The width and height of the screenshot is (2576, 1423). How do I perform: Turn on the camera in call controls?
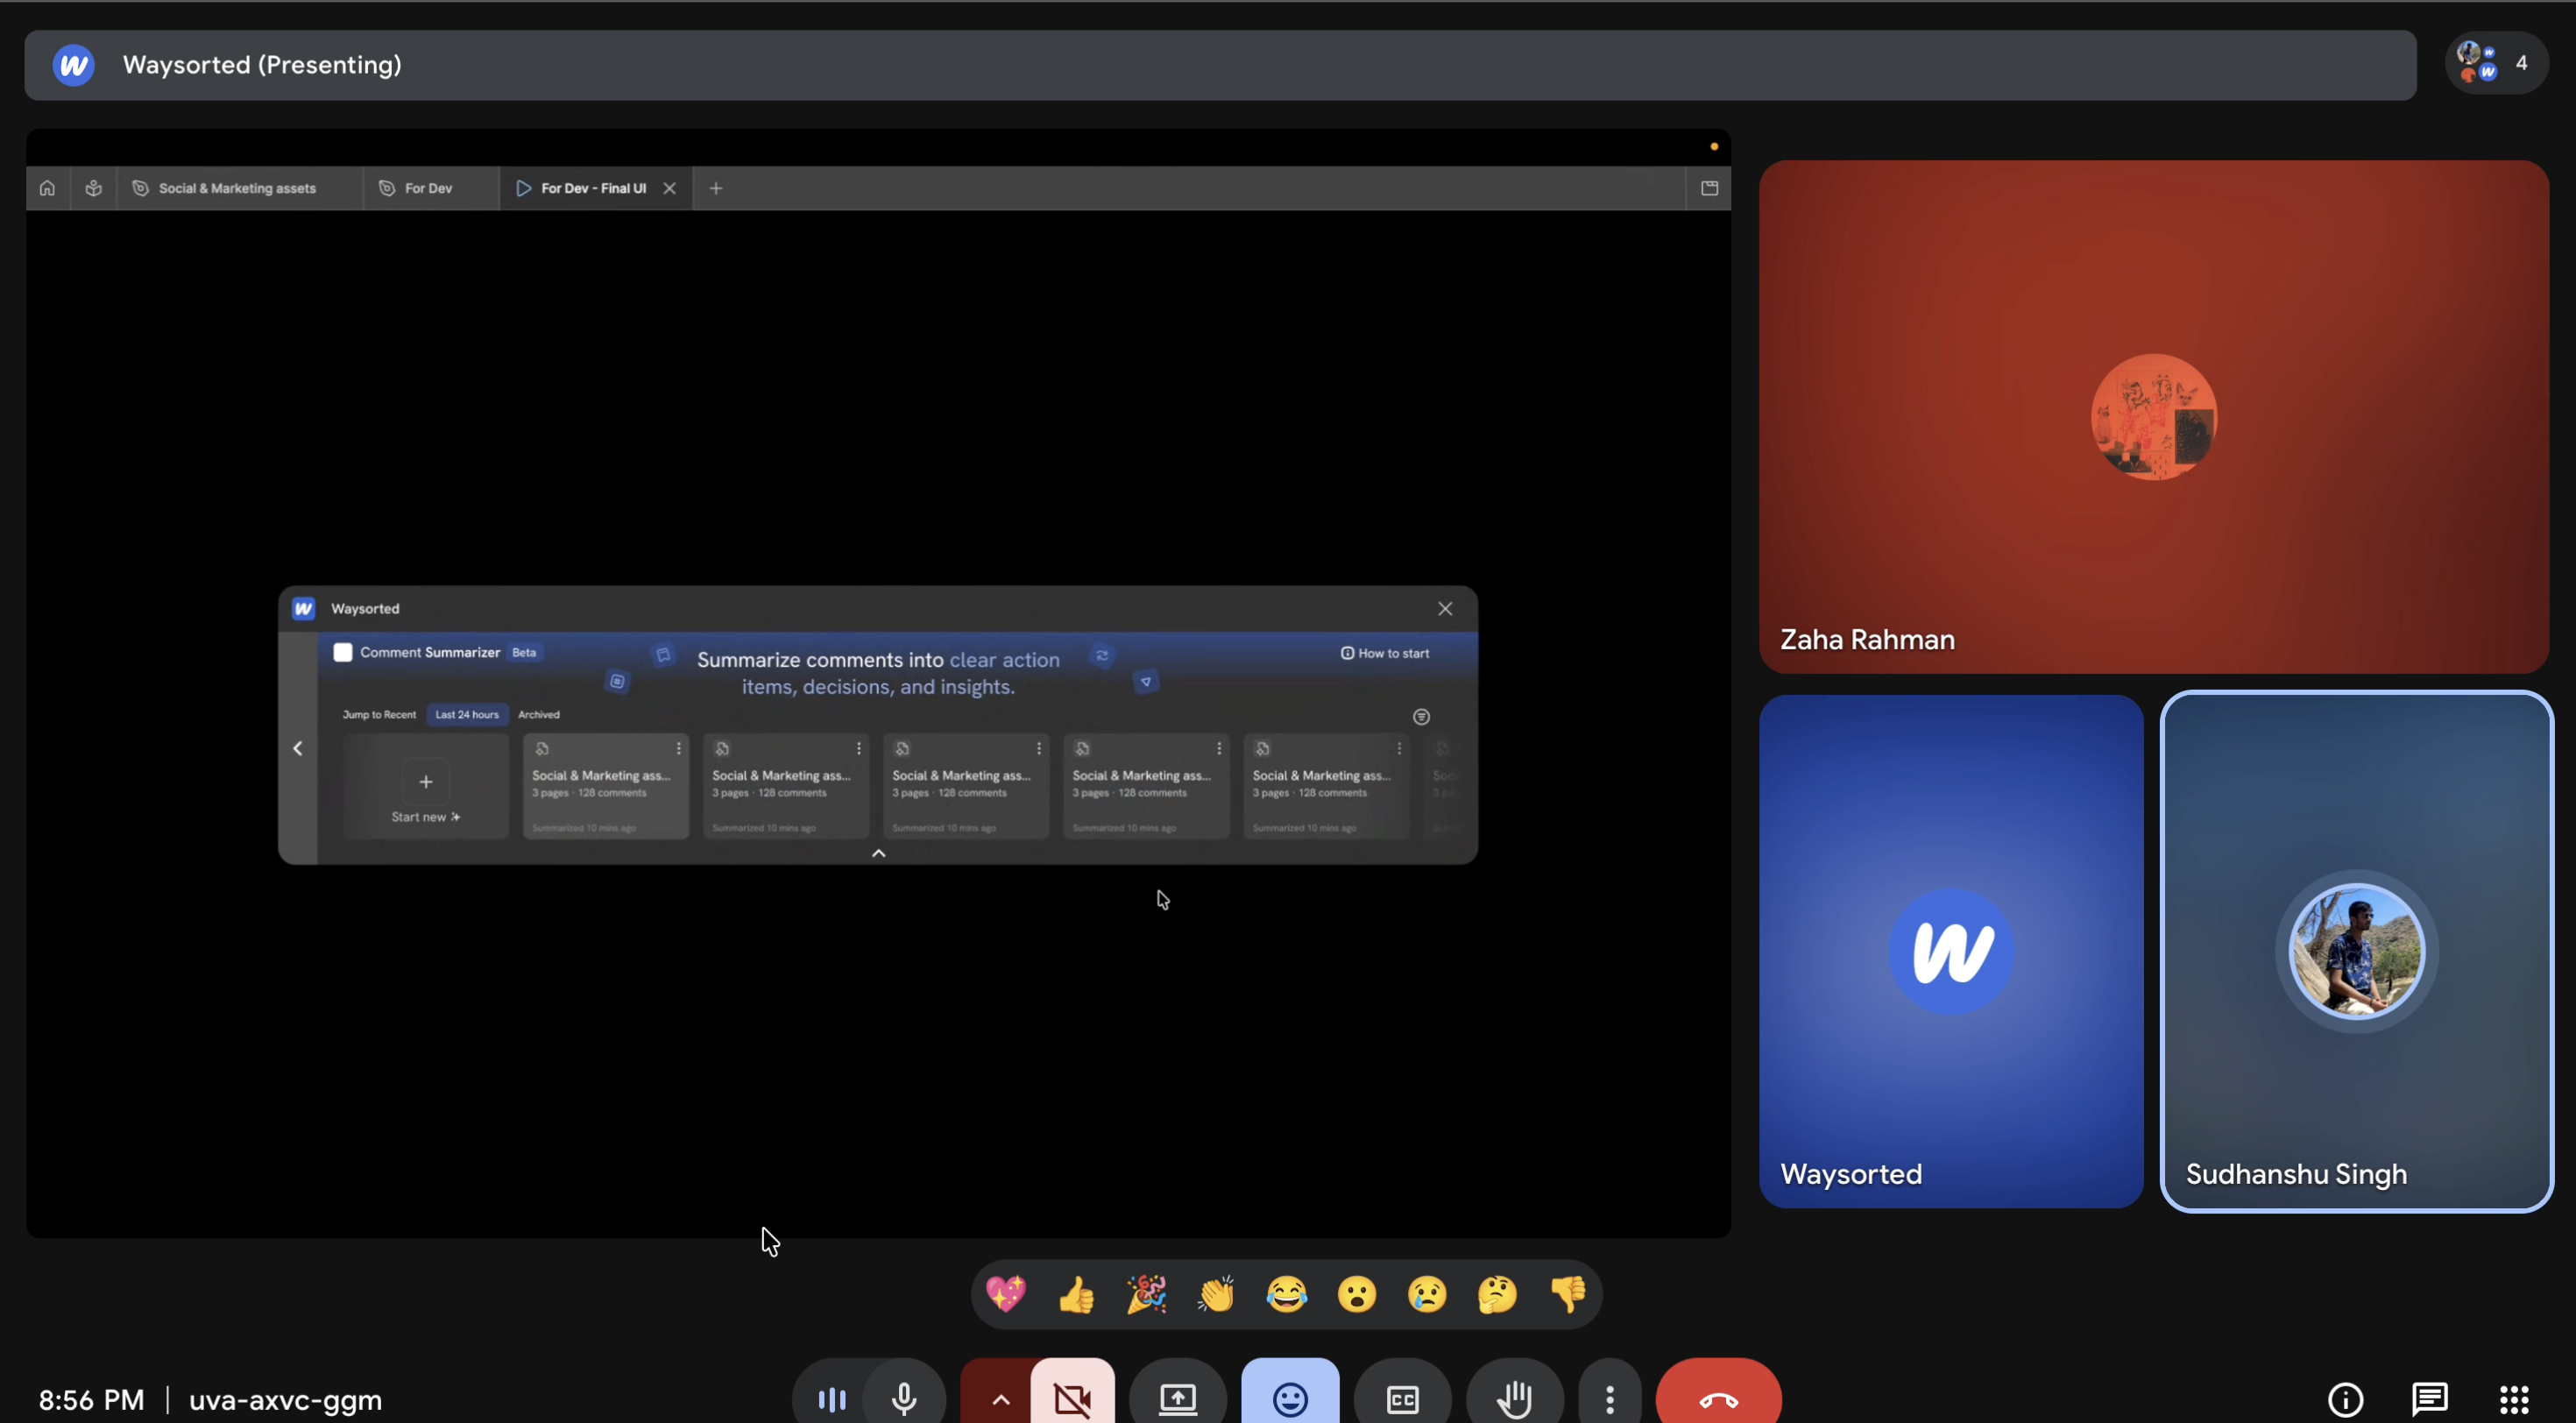1072,1398
